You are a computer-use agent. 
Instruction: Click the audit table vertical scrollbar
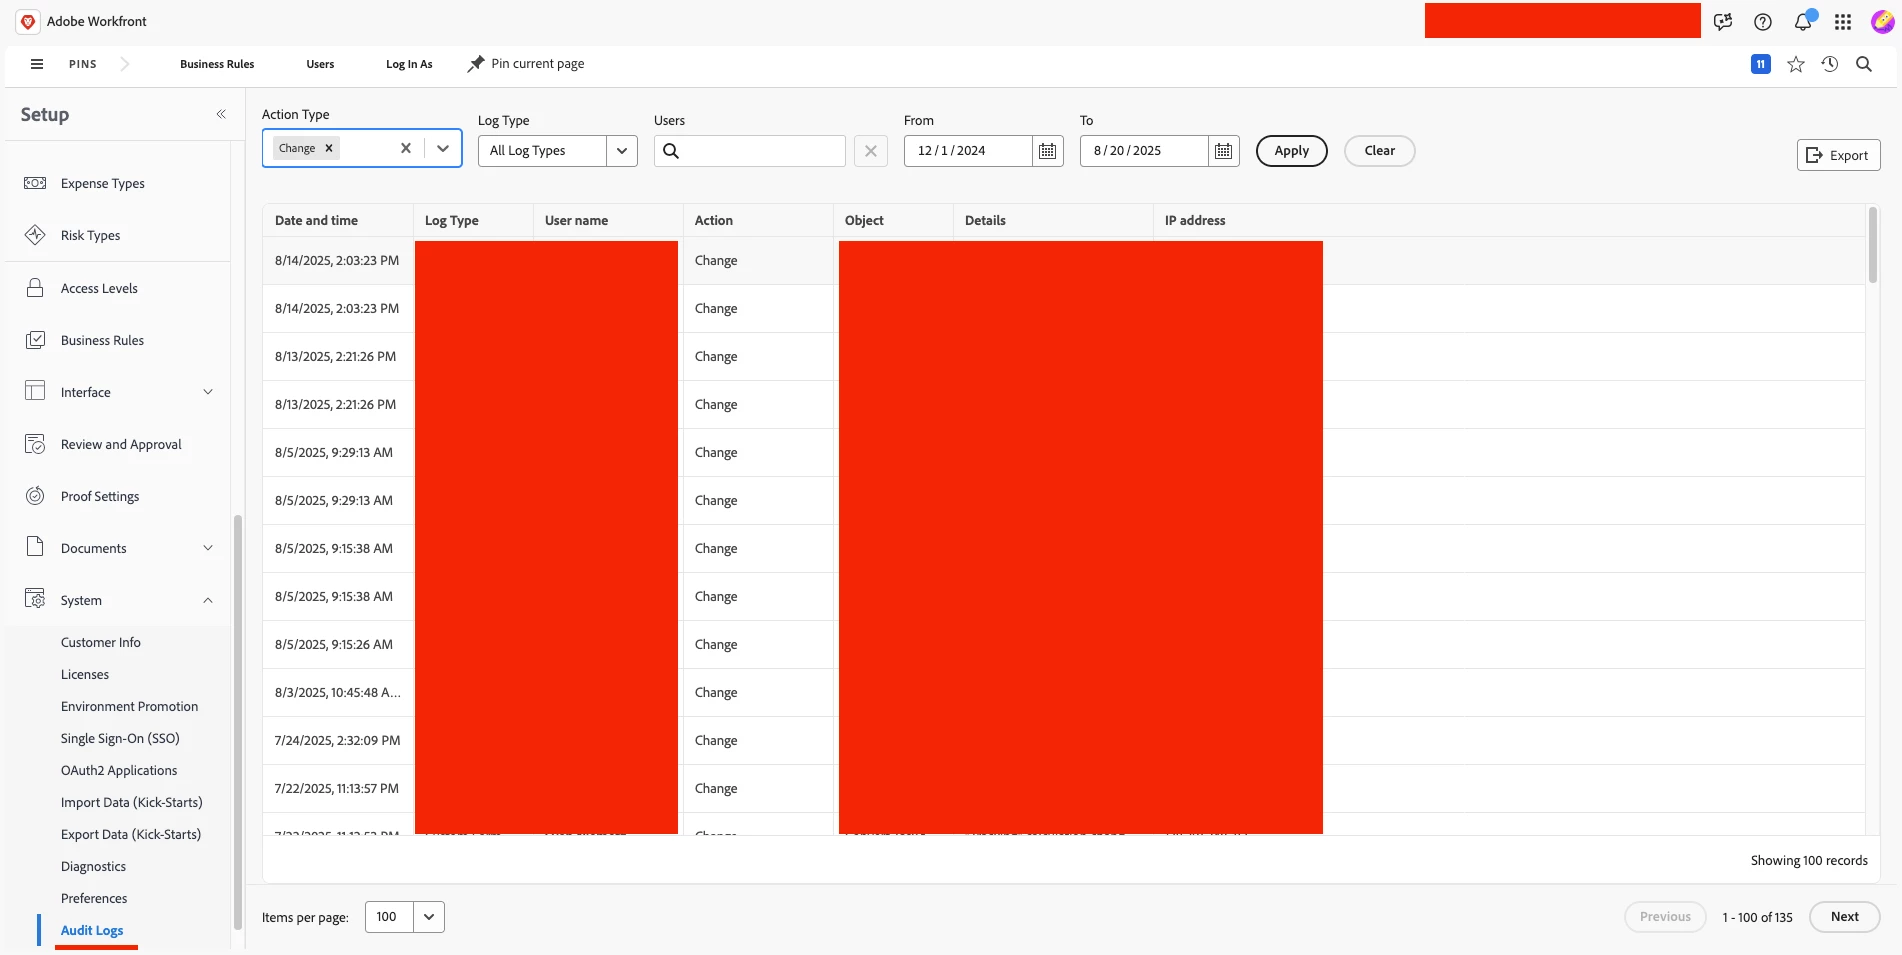1872,245
